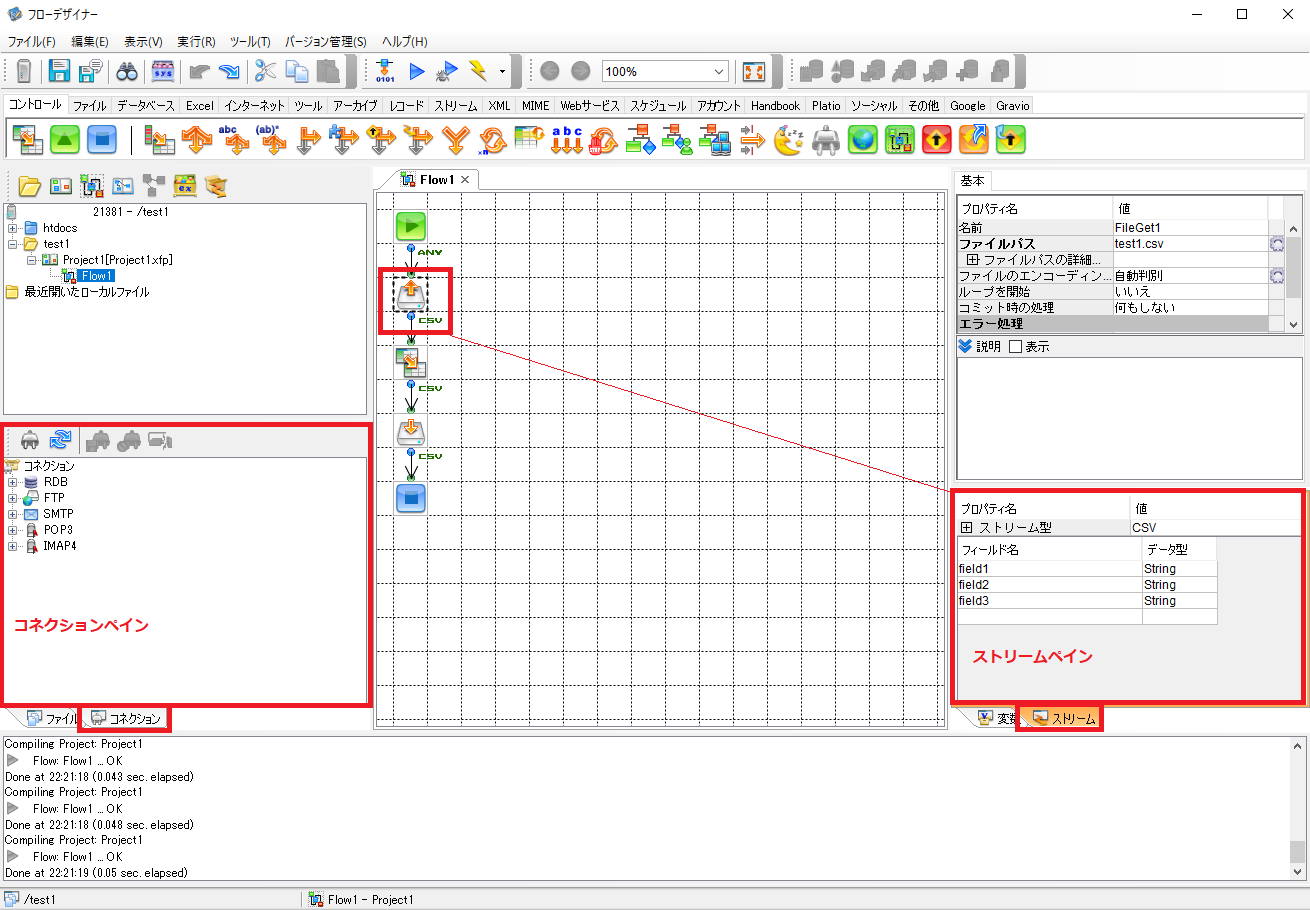Select the blue End component in palette
The width and height of the screenshot is (1310, 910).
click(101, 139)
